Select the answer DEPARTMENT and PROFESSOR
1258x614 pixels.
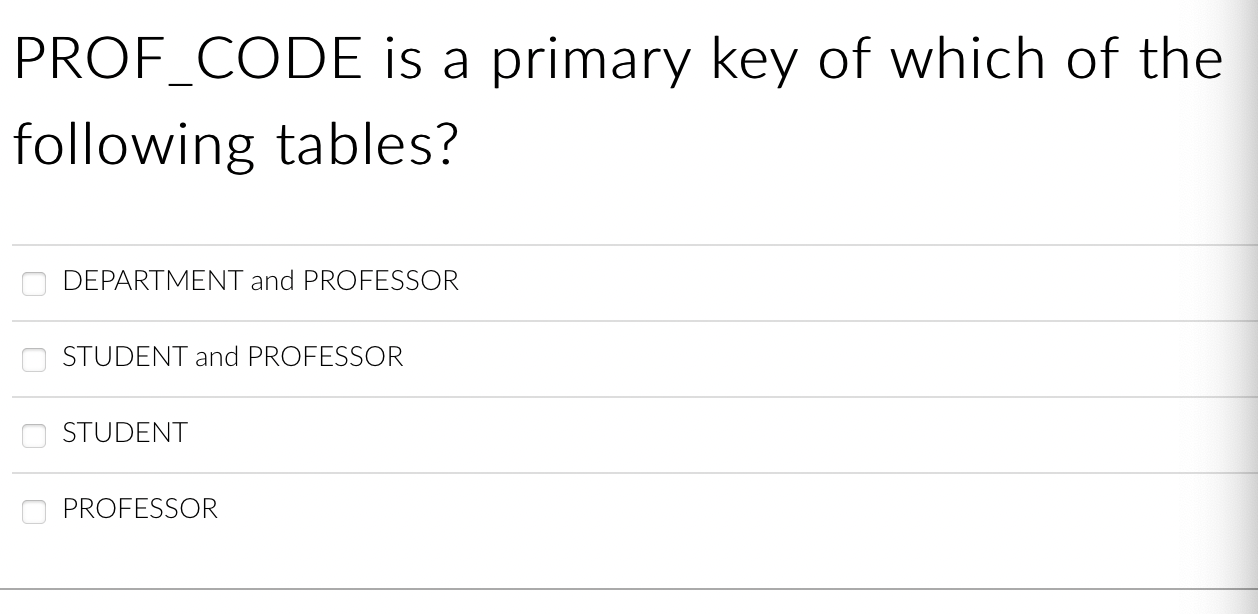[260, 281]
